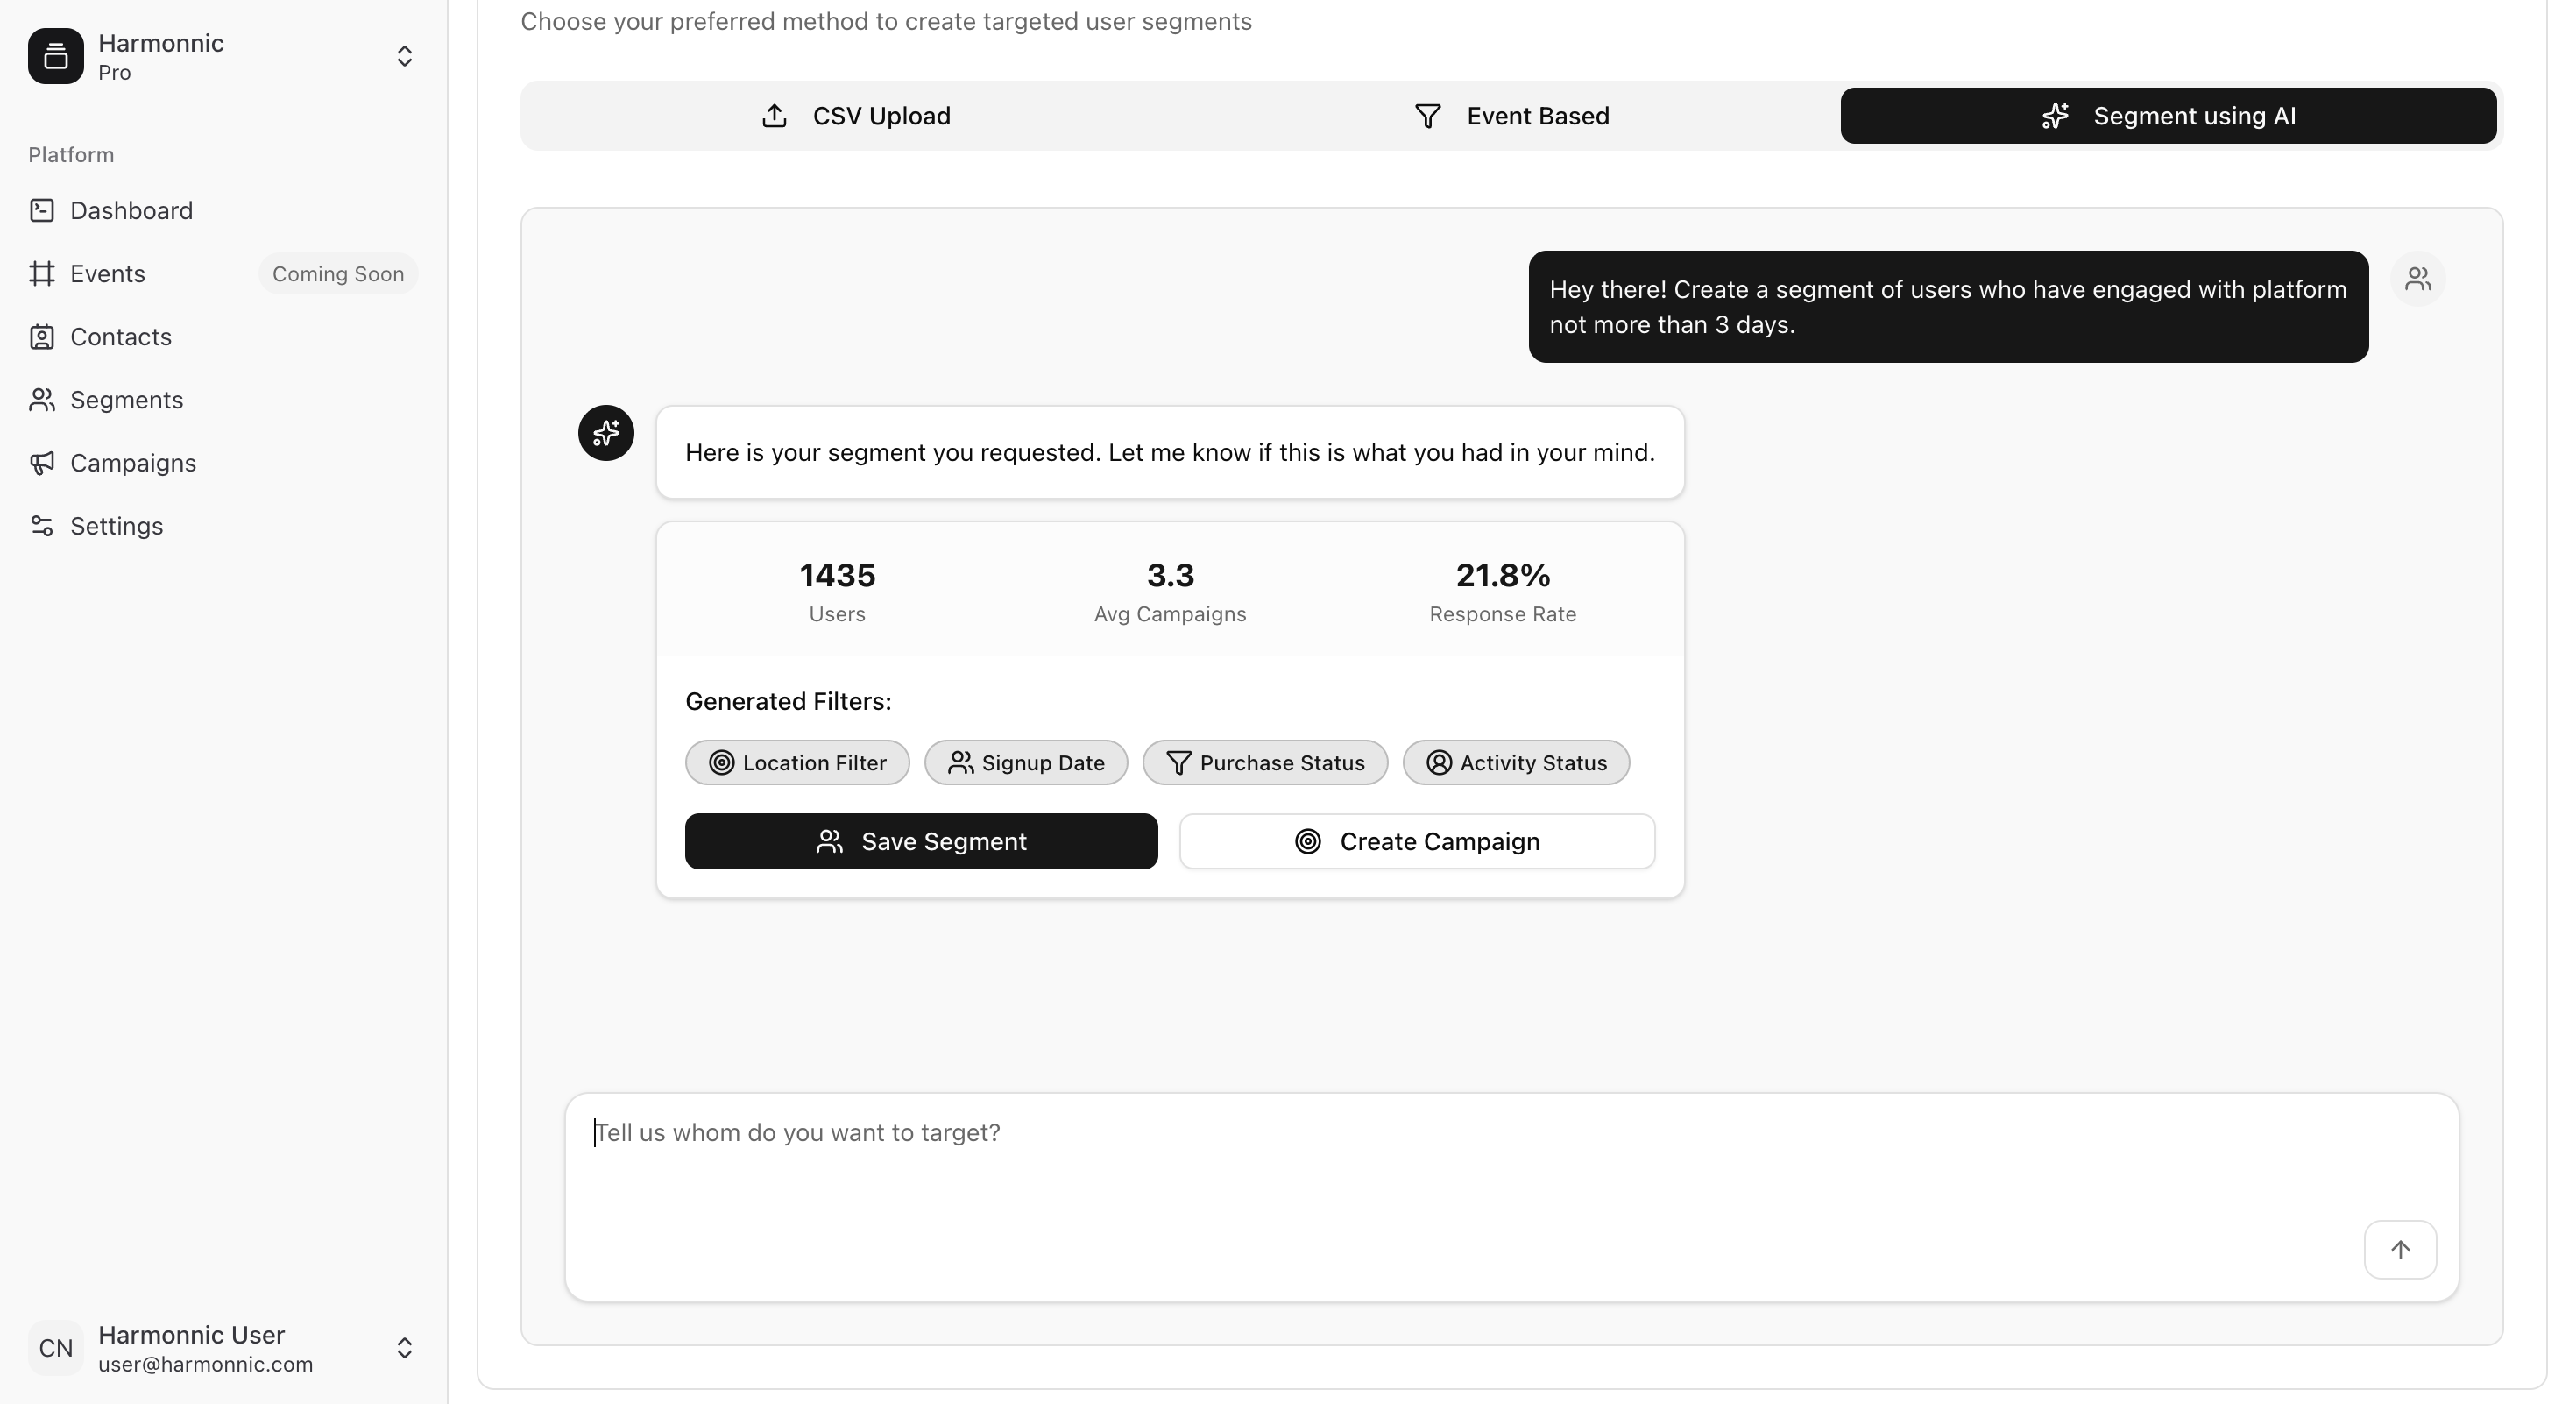Open the Segments panel icon
Image resolution: width=2576 pixels, height=1404 pixels.
pos(42,400)
